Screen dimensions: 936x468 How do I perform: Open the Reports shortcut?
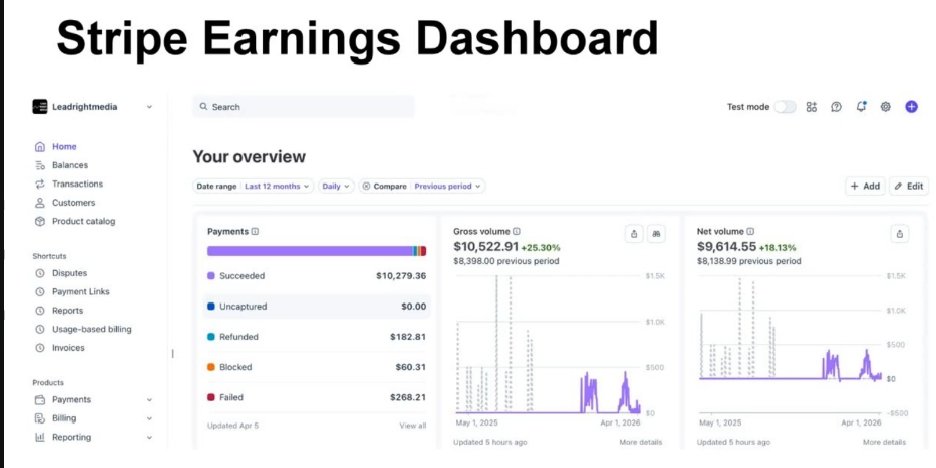click(x=67, y=311)
